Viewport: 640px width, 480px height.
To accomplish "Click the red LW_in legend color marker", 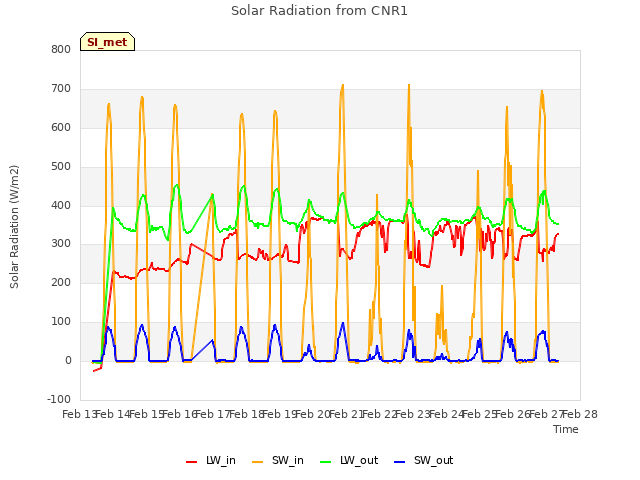I will pyautogui.click(x=191, y=462).
